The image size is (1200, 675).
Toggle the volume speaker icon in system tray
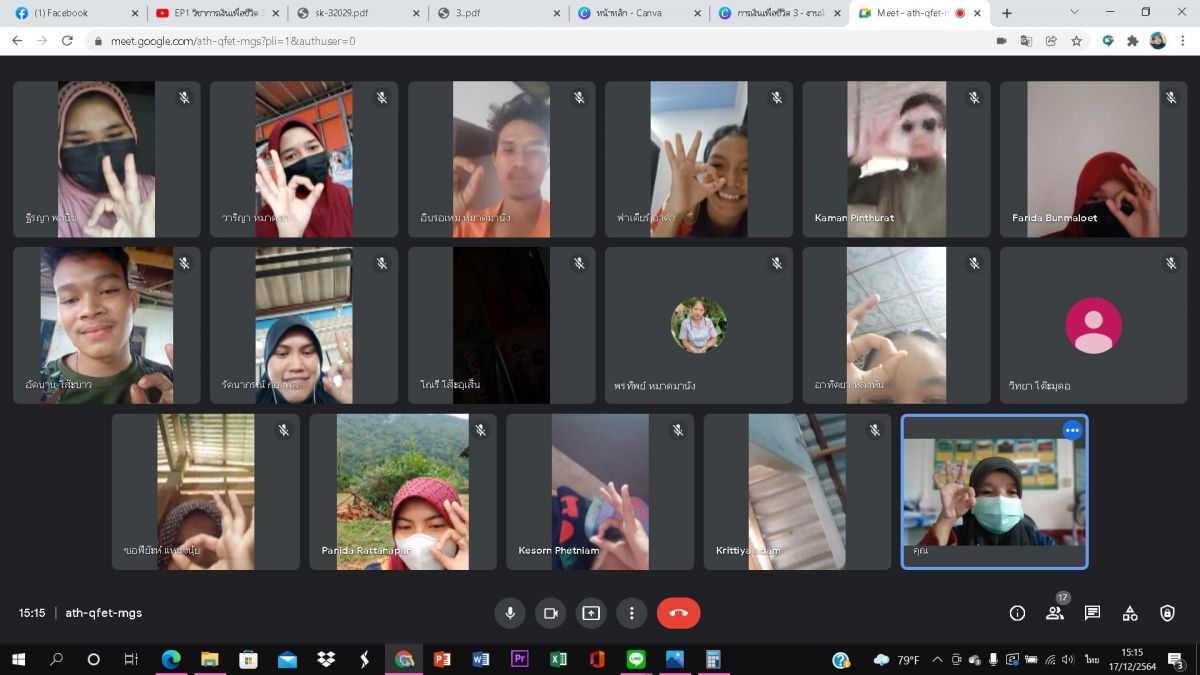point(1067,660)
